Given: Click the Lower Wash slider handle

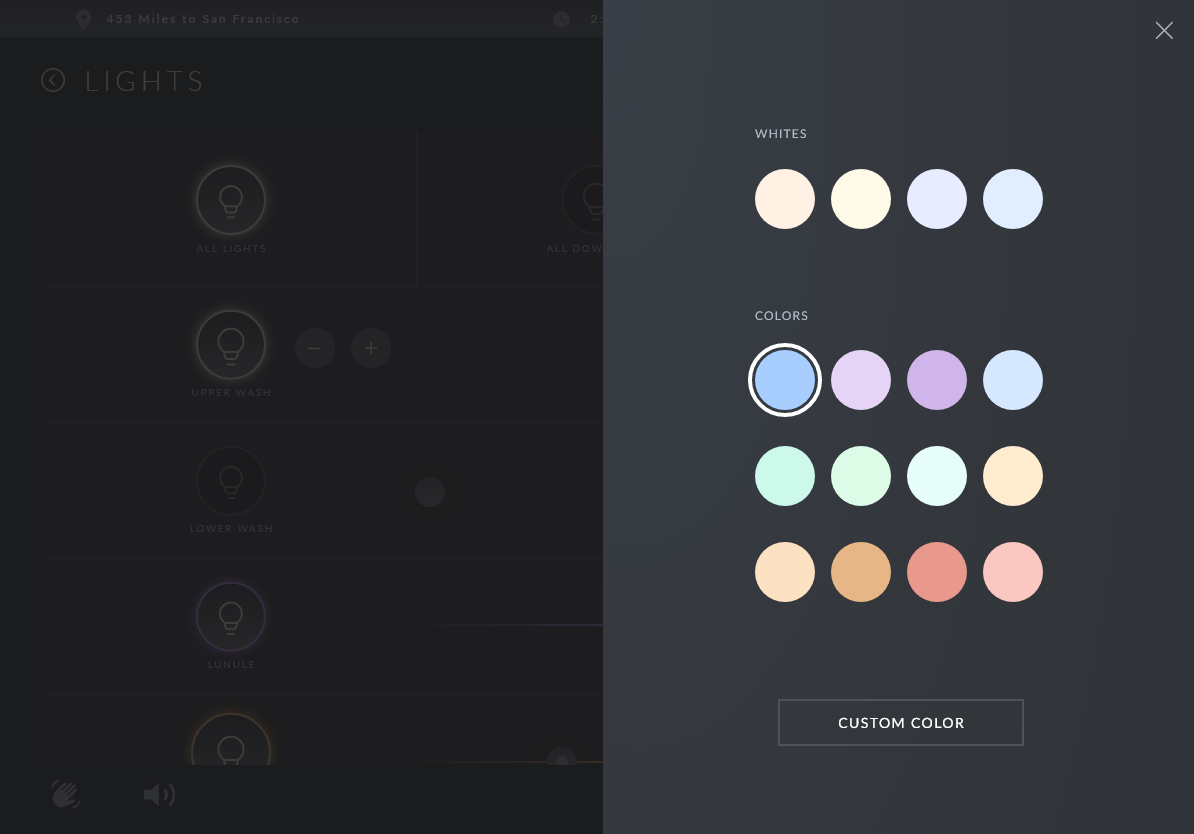Looking at the screenshot, I should pyautogui.click(x=430, y=492).
